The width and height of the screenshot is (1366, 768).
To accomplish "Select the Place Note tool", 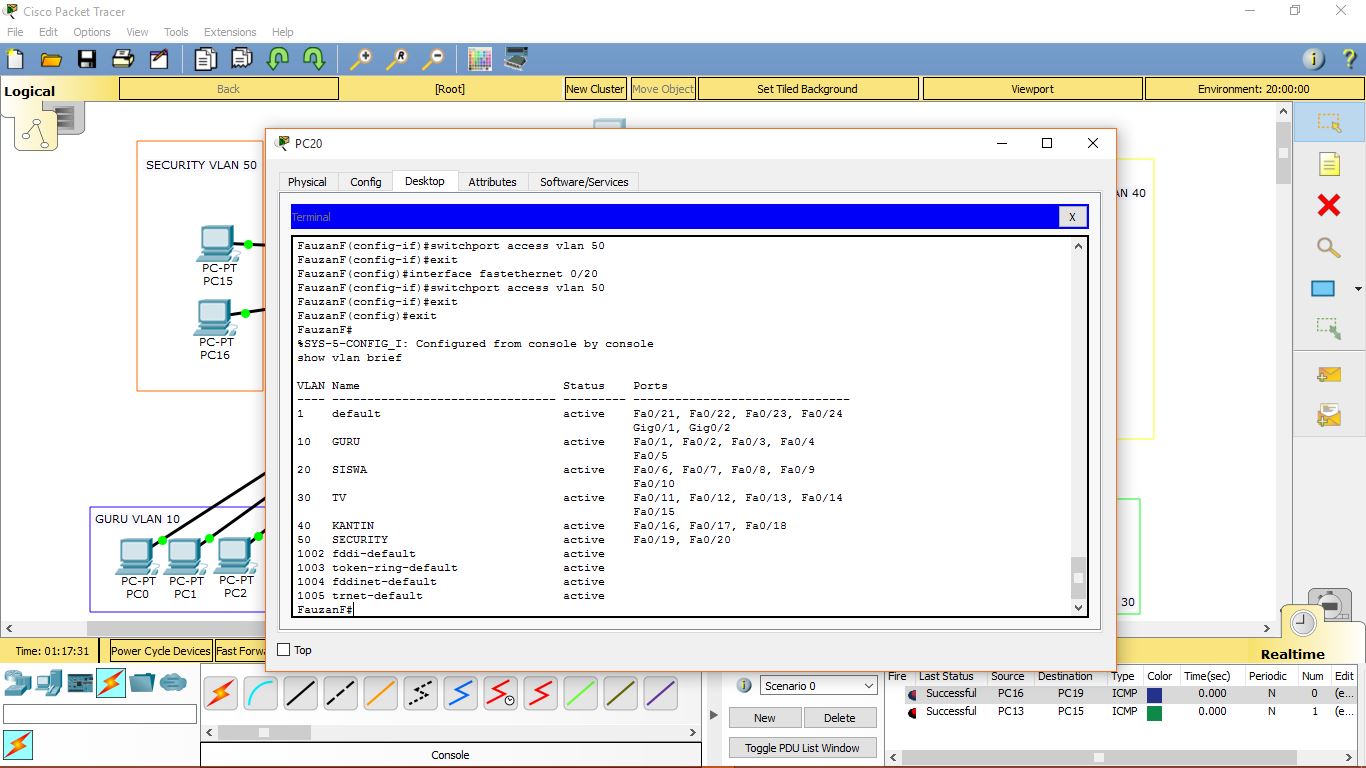I will pos(1330,163).
